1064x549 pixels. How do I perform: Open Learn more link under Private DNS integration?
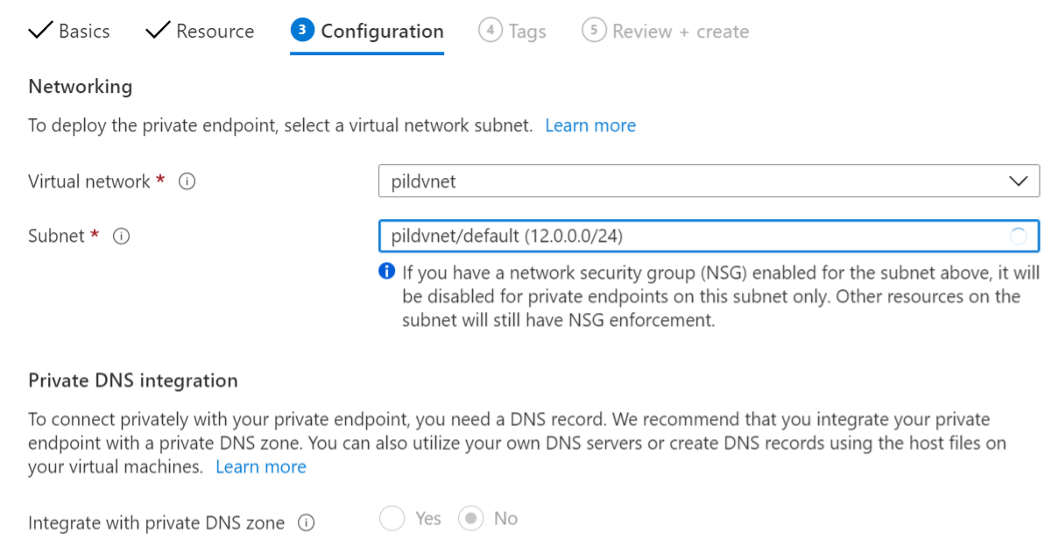point(261,467)
